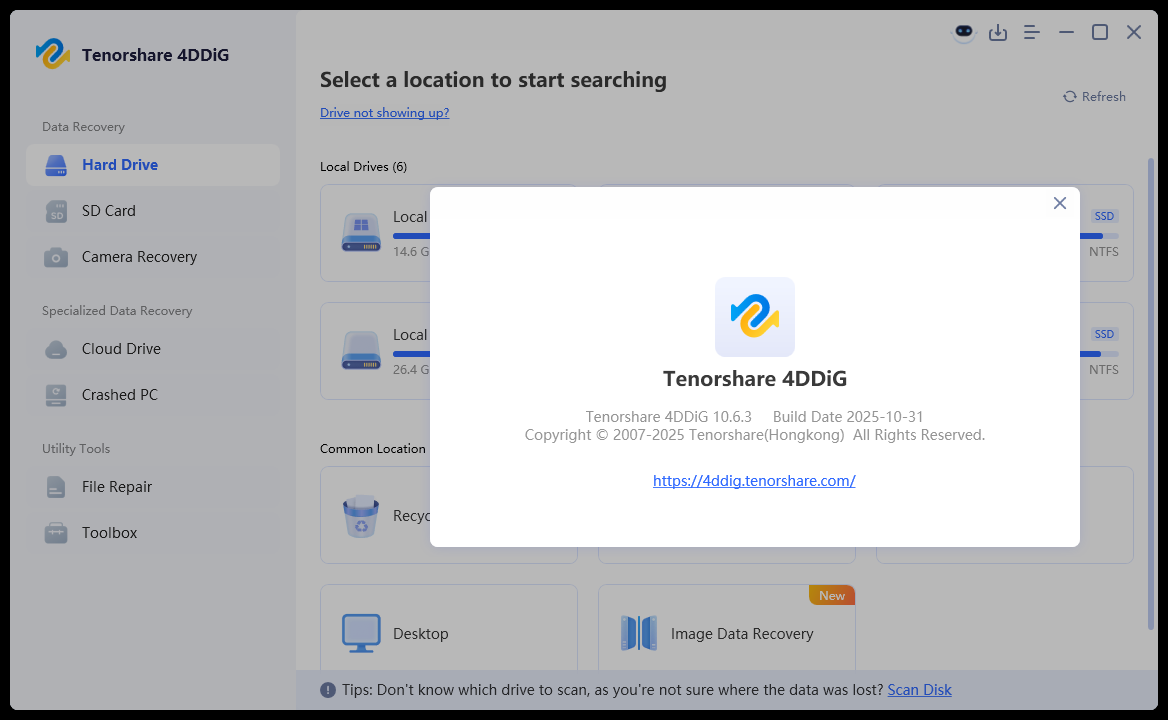
Task: Open Camera Recovery from sidebar
Action: point(153,257)
